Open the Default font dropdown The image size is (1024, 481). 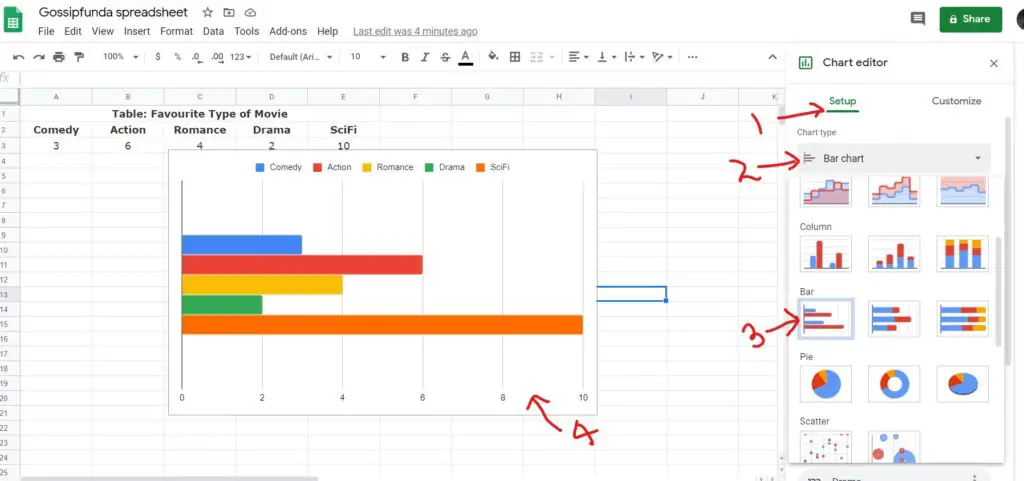click(301, 57)
